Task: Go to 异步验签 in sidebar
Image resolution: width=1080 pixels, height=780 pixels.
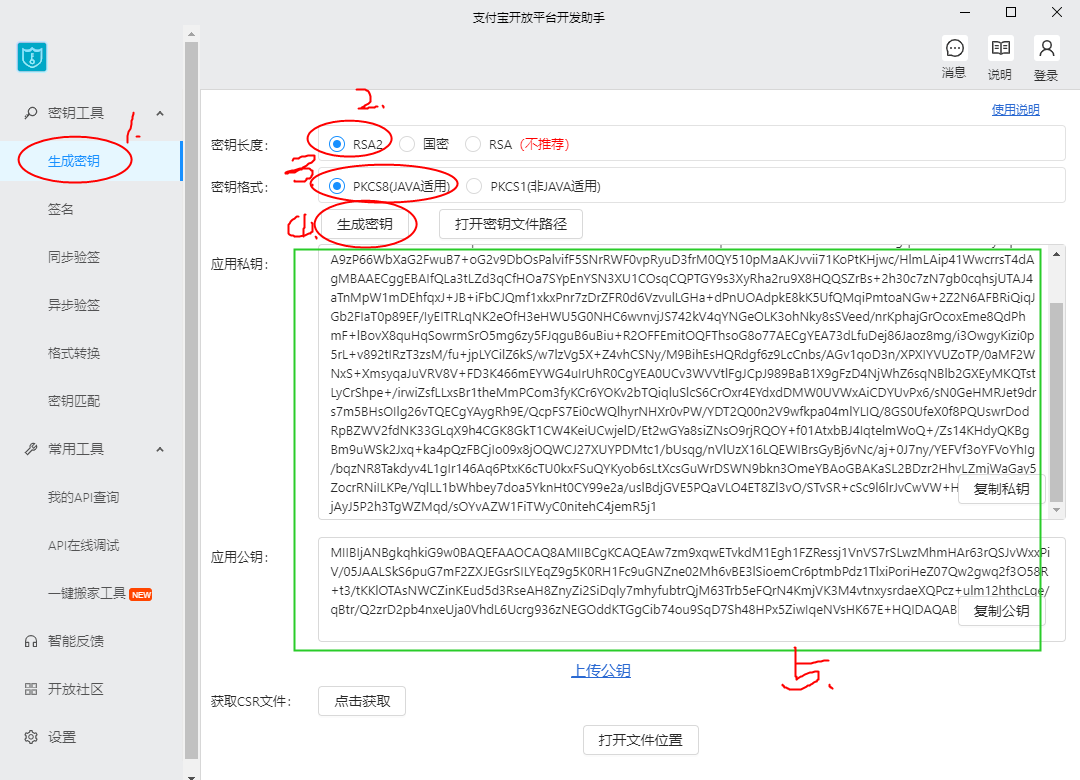Action: [x=74, y=305]
